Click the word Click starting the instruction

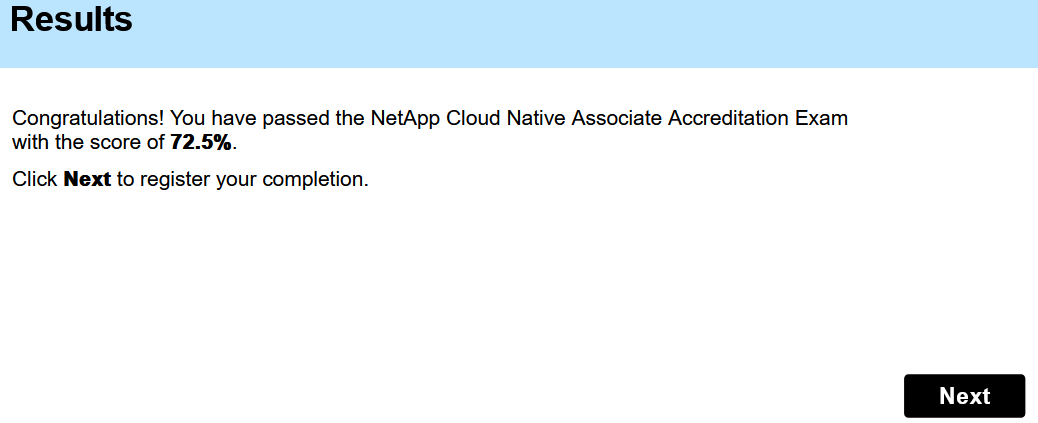coord(35,180)
